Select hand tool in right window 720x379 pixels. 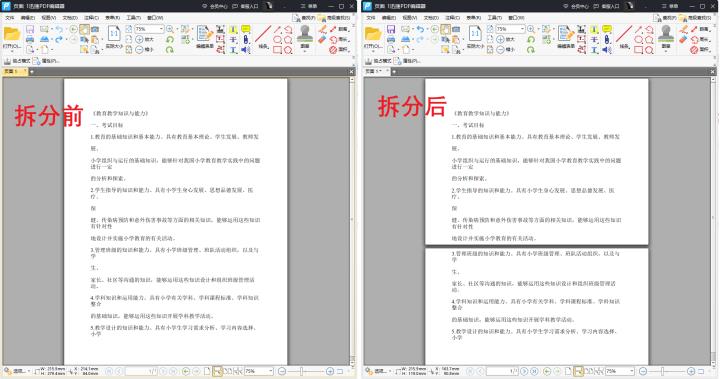coord(445,29)
